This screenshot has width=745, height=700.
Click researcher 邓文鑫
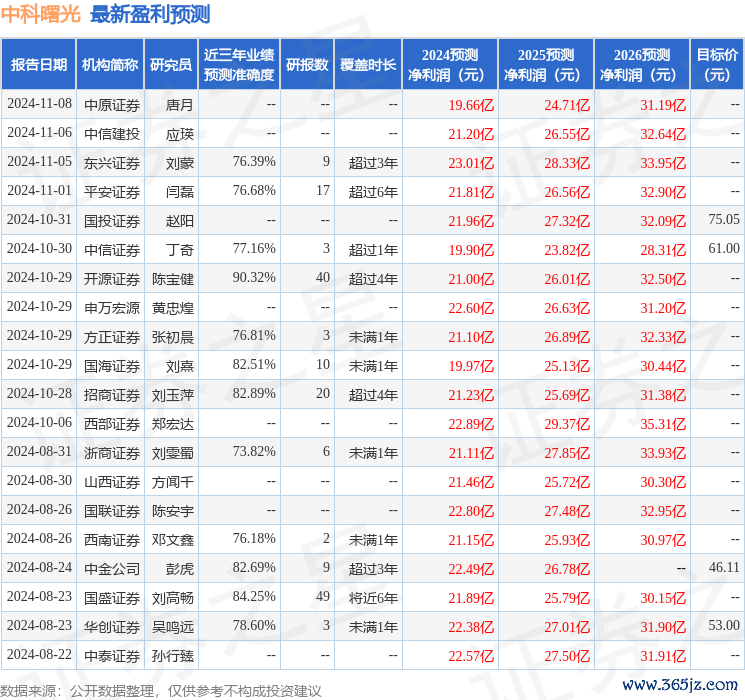point(173,540)
